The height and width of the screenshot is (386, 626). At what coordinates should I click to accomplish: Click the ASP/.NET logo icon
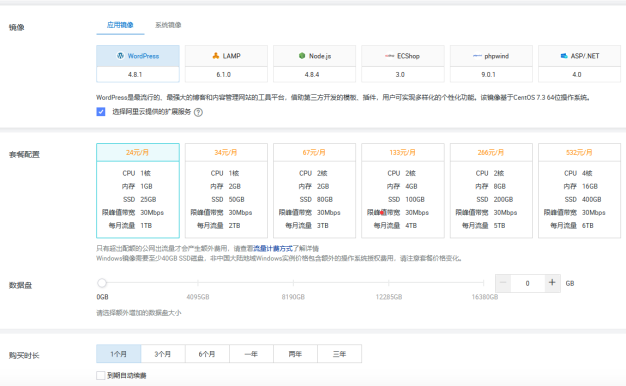coord(564,56)
